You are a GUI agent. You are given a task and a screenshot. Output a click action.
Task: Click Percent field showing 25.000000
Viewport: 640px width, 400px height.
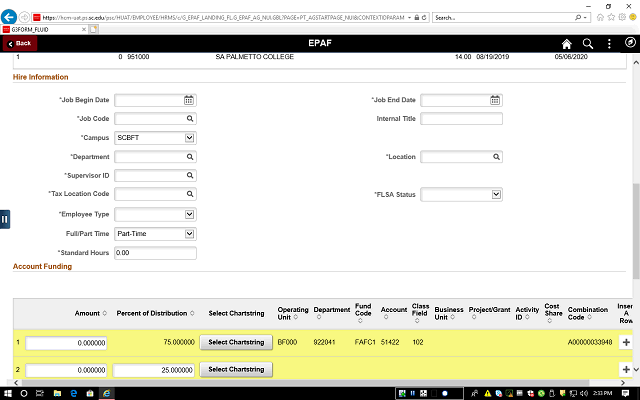(153, 370)
